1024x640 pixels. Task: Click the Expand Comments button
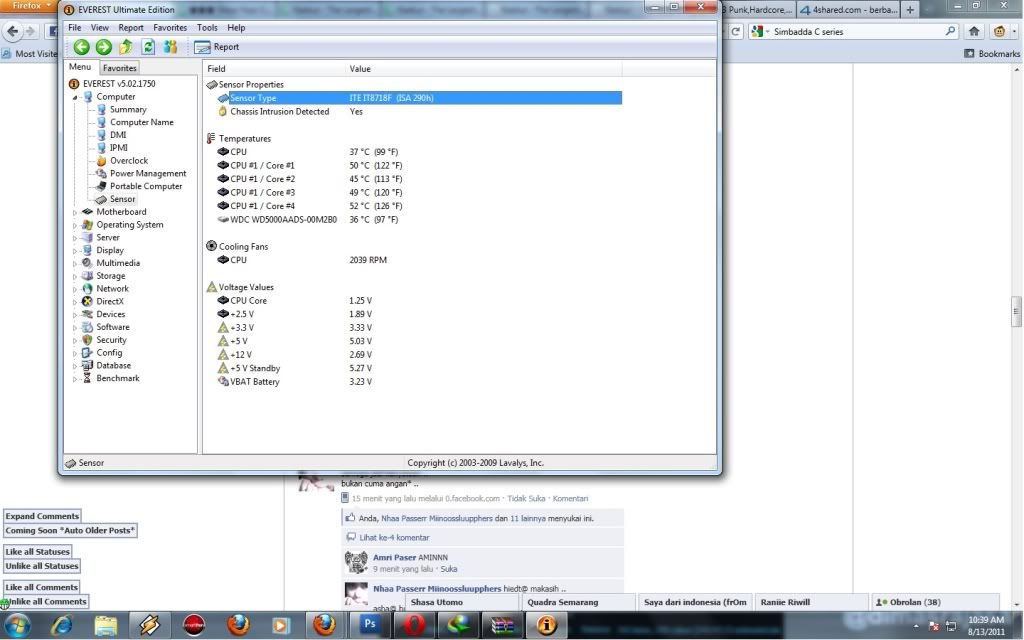click(42, 516)
